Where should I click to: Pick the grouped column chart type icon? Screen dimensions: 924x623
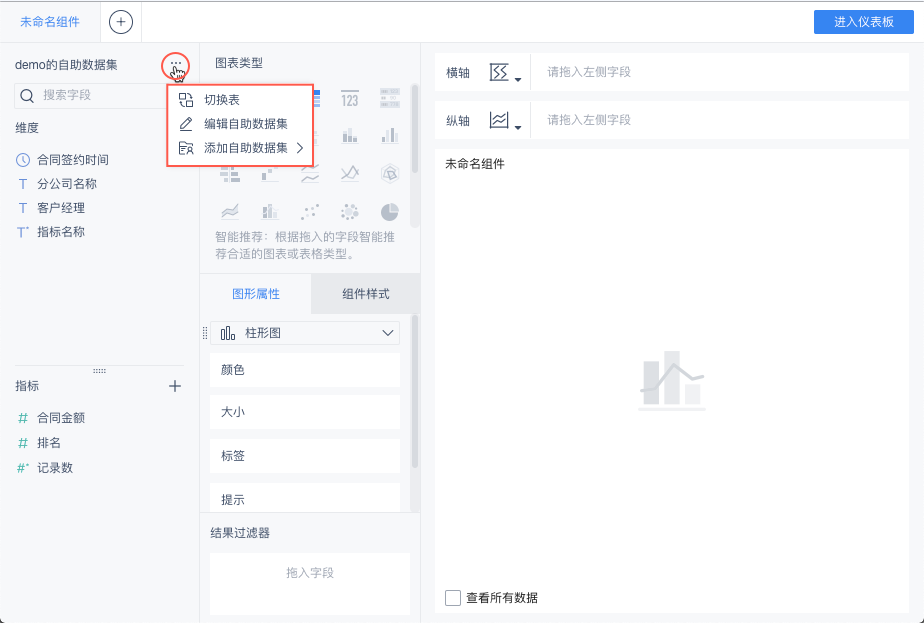[x=390, y=136]
